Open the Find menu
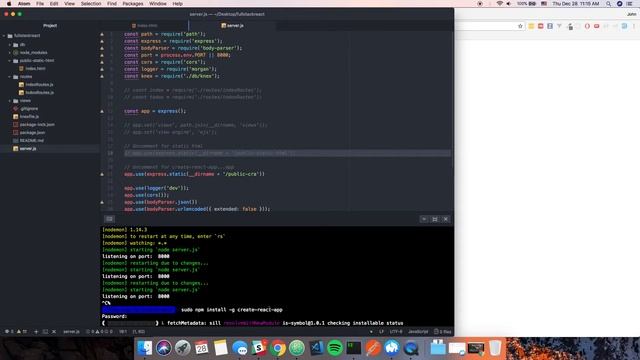Viewport: 640px width, 360px height. tap(112, 4)
